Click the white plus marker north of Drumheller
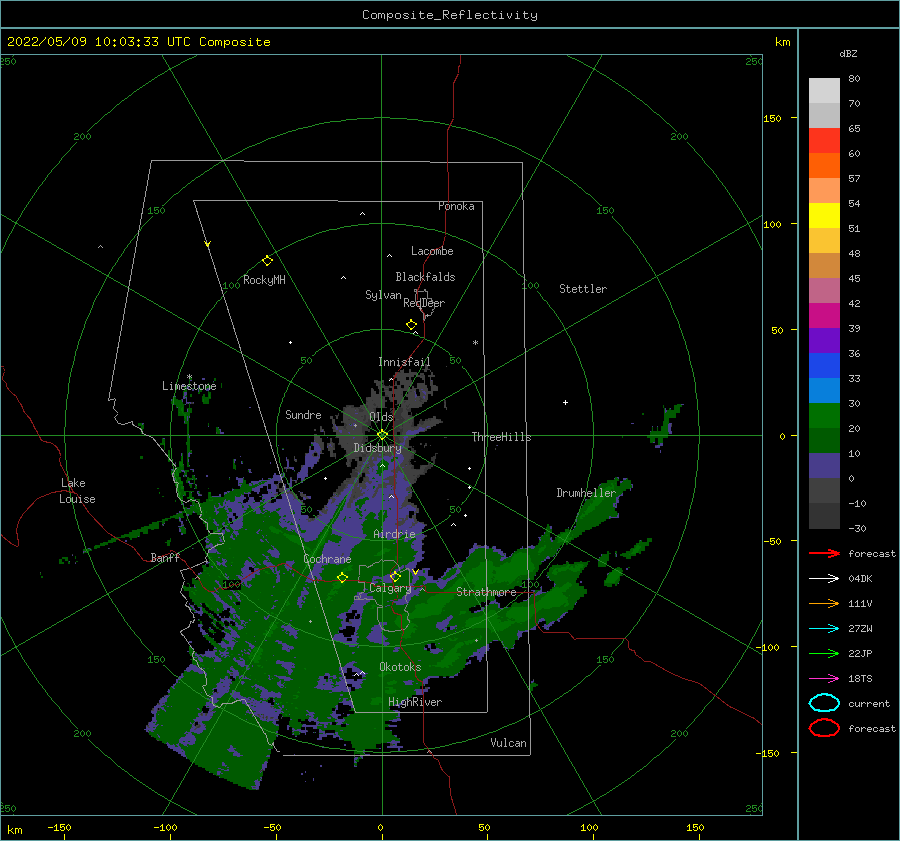 pos(565,402)
